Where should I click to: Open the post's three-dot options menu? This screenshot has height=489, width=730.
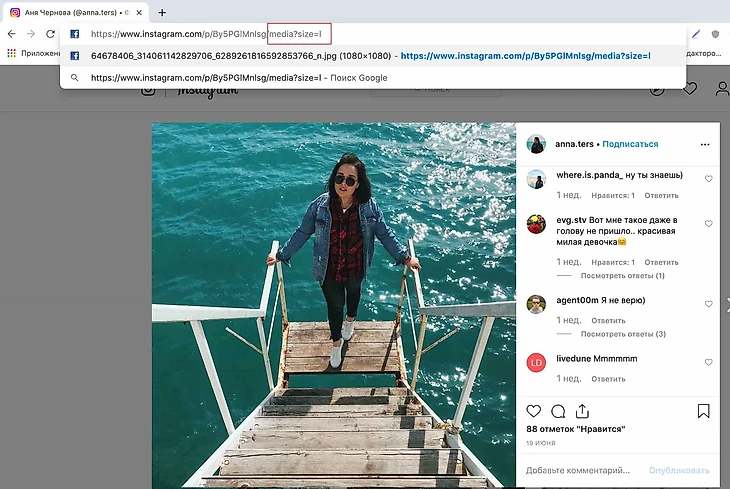(705, 144)
